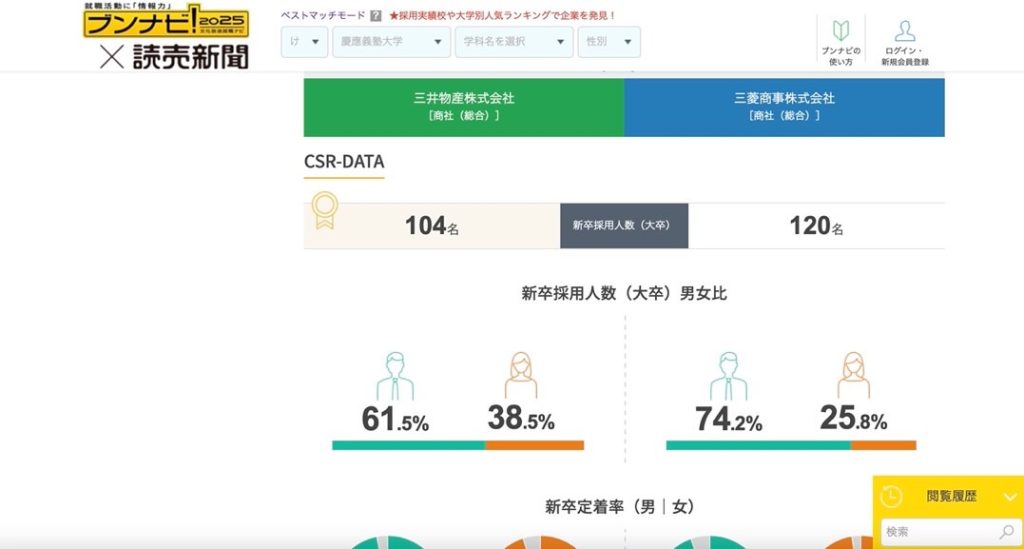Click the 74.2% male ratio value
The width and height of the screenshot is (1024, 549).
729,419
